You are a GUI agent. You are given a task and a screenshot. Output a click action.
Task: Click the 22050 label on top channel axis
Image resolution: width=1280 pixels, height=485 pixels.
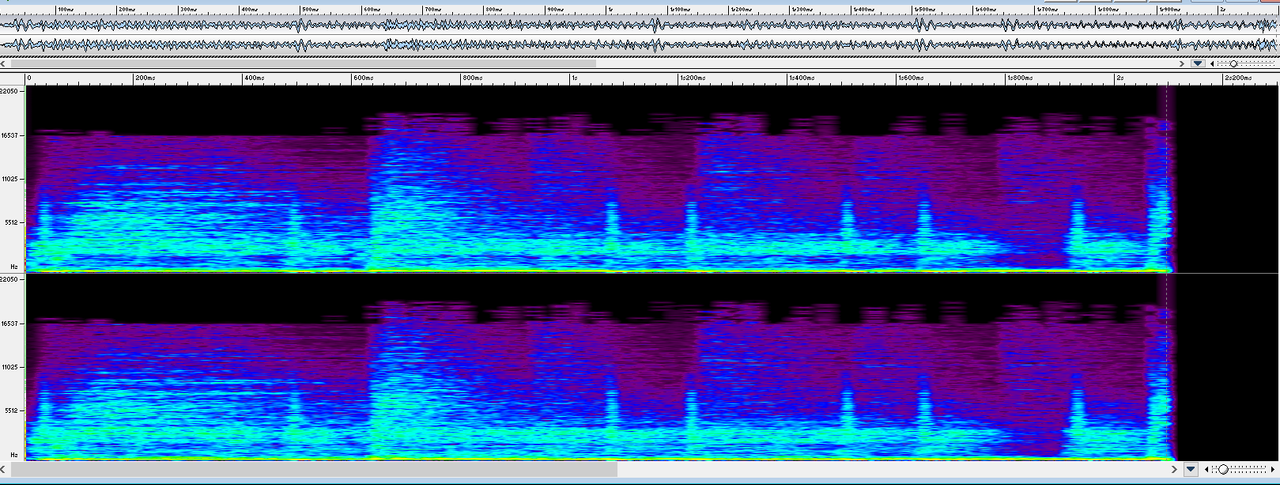pyautogui.click(x=9, y=91)
